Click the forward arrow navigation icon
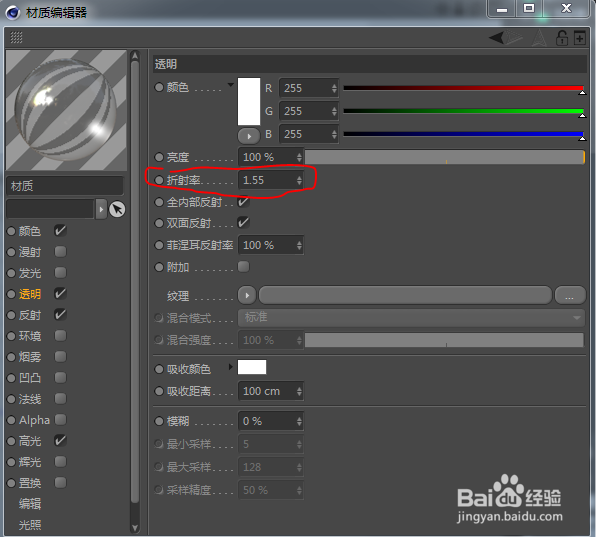The width and height of the screenshot is (596, 537). pyautogui.click(x=514, y=37)
